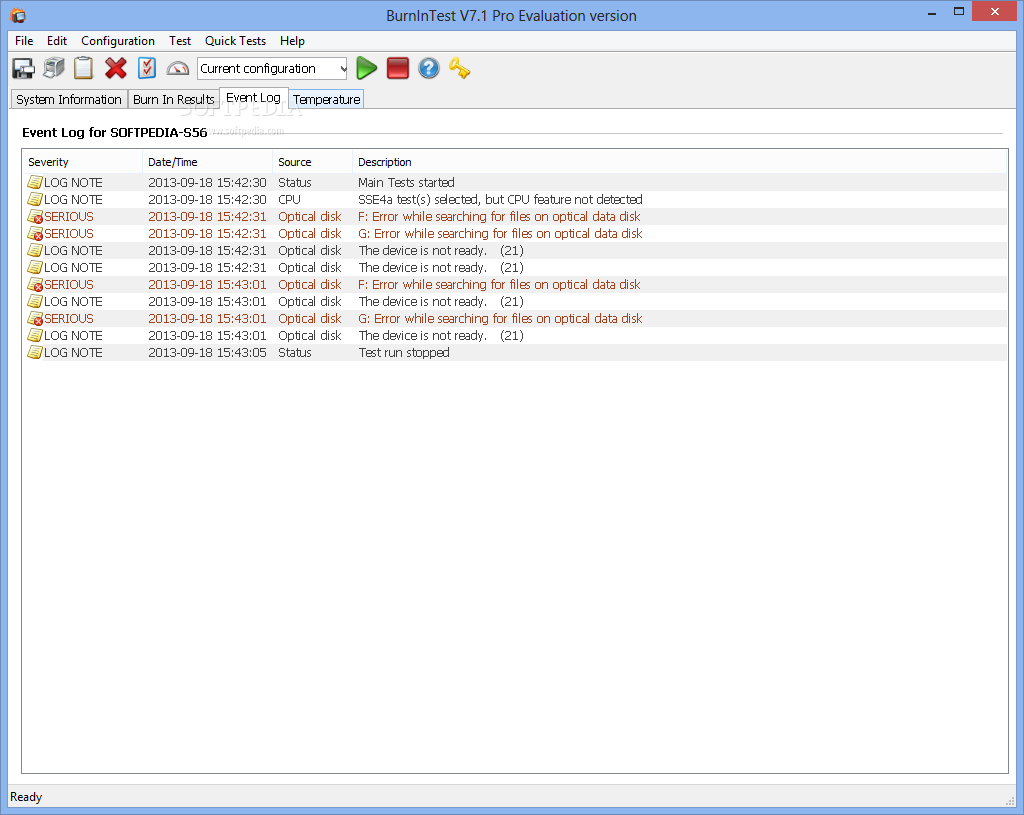
Task: Sort by Source column header
Action: click(x=312, y=162)
